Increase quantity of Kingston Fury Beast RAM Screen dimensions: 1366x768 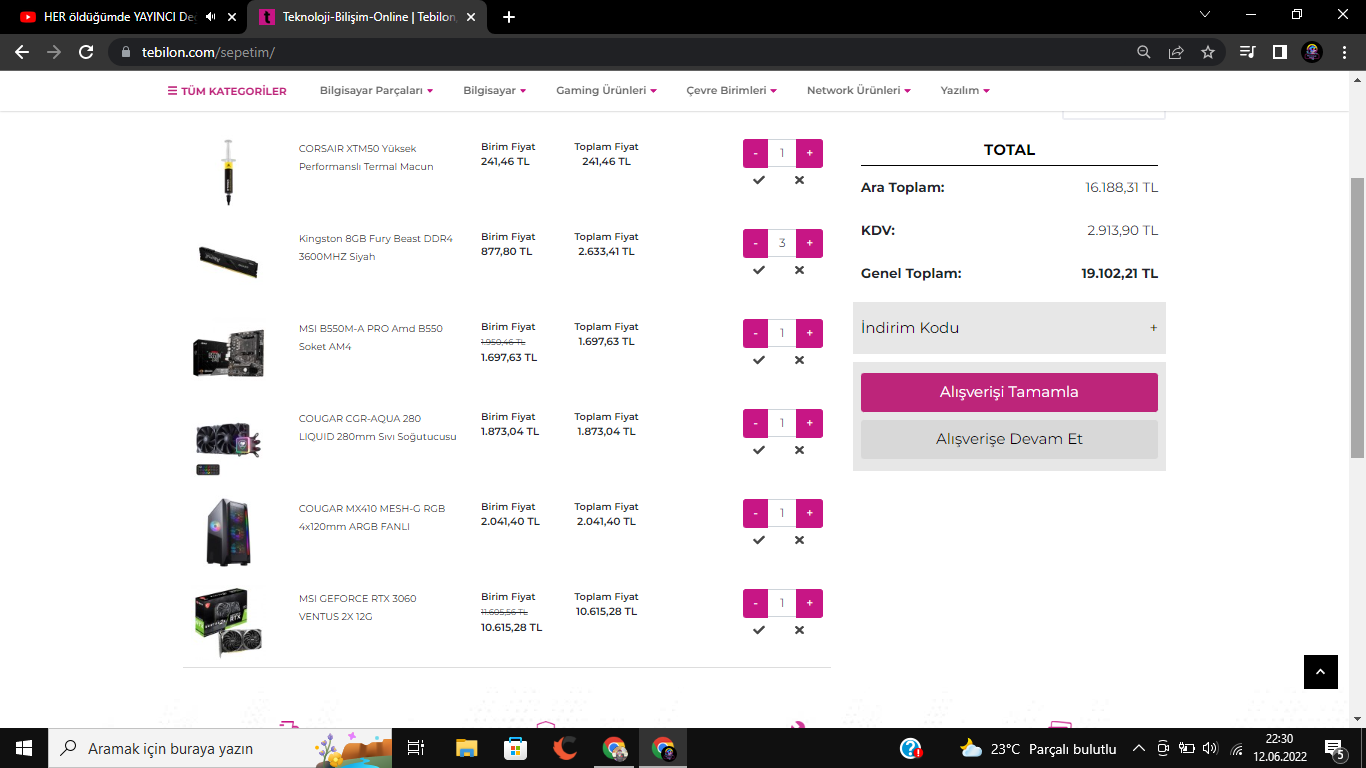[809, 243]
